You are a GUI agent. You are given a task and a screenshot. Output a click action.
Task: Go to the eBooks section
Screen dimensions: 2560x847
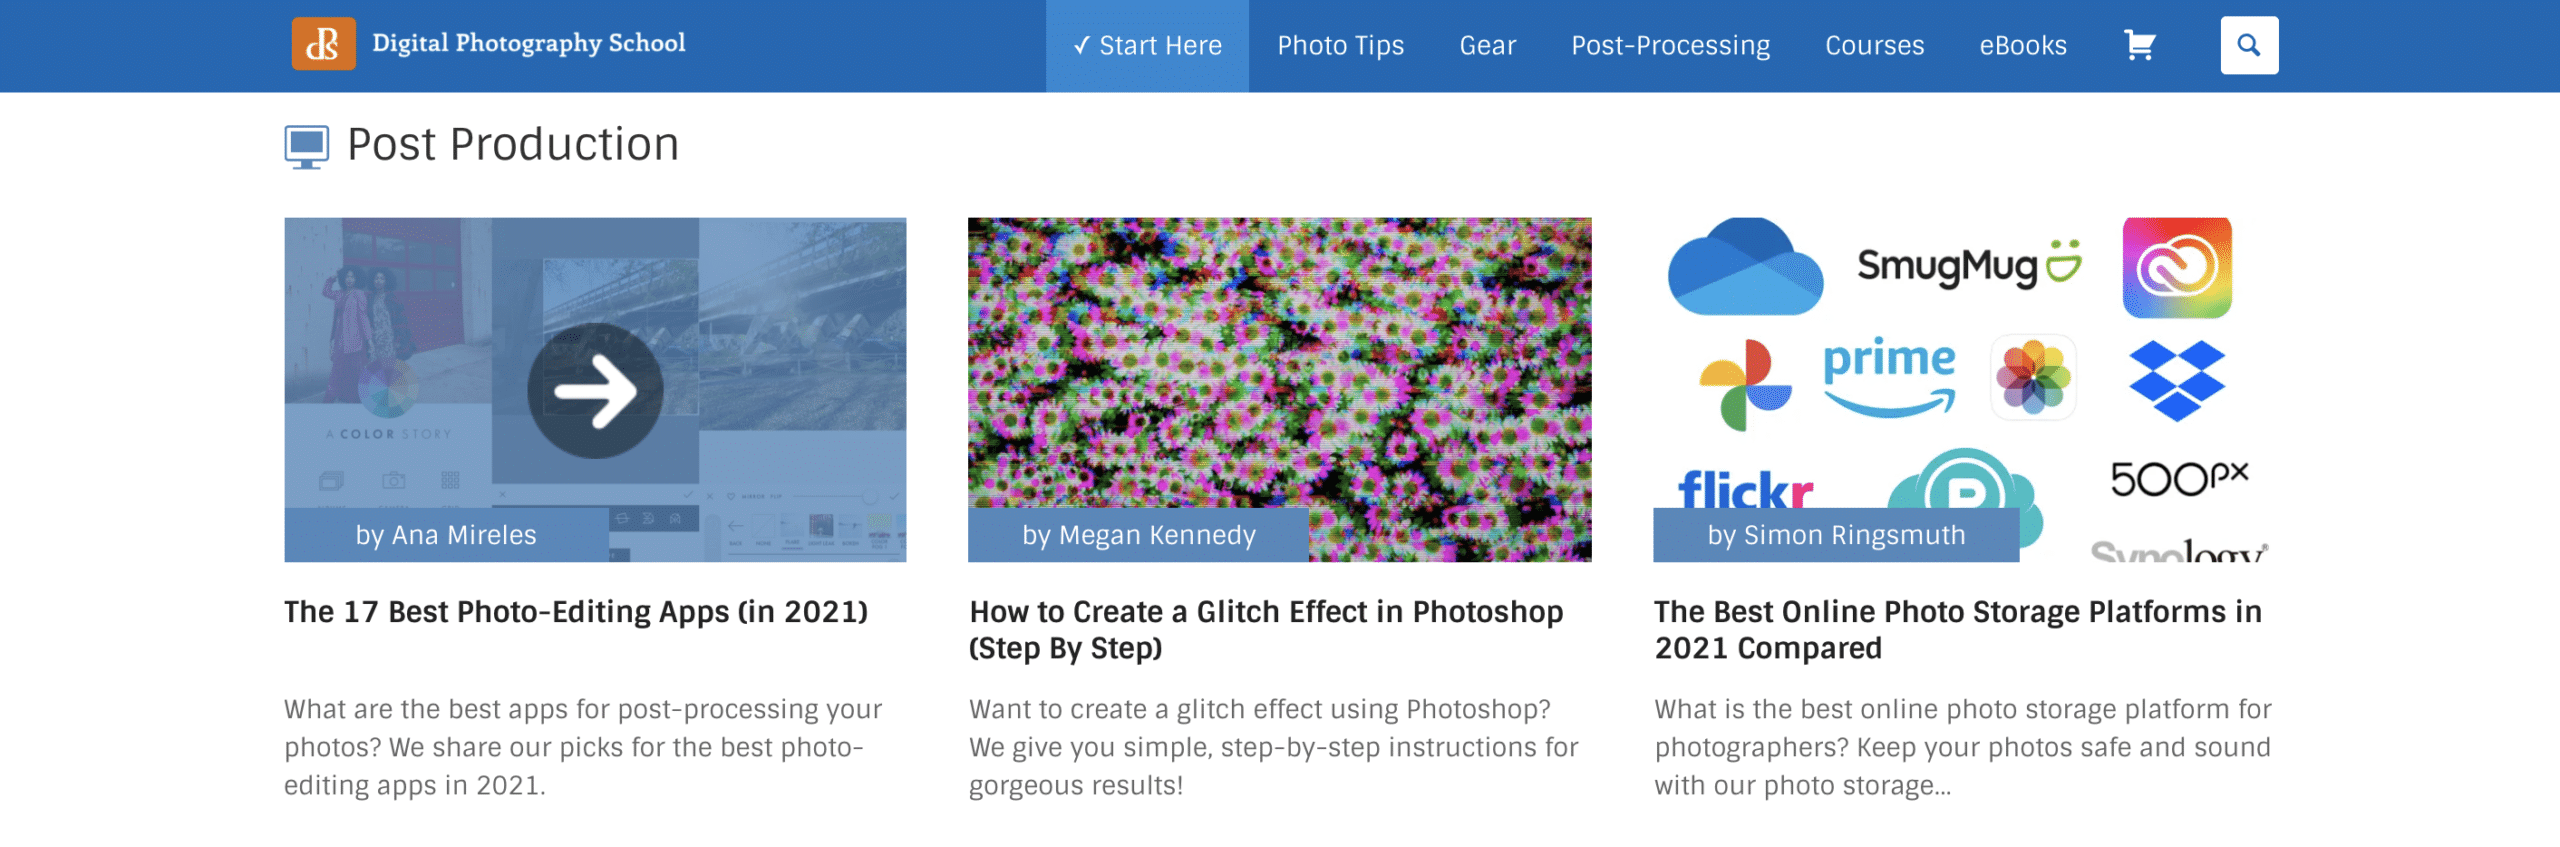coord(2022,46)
